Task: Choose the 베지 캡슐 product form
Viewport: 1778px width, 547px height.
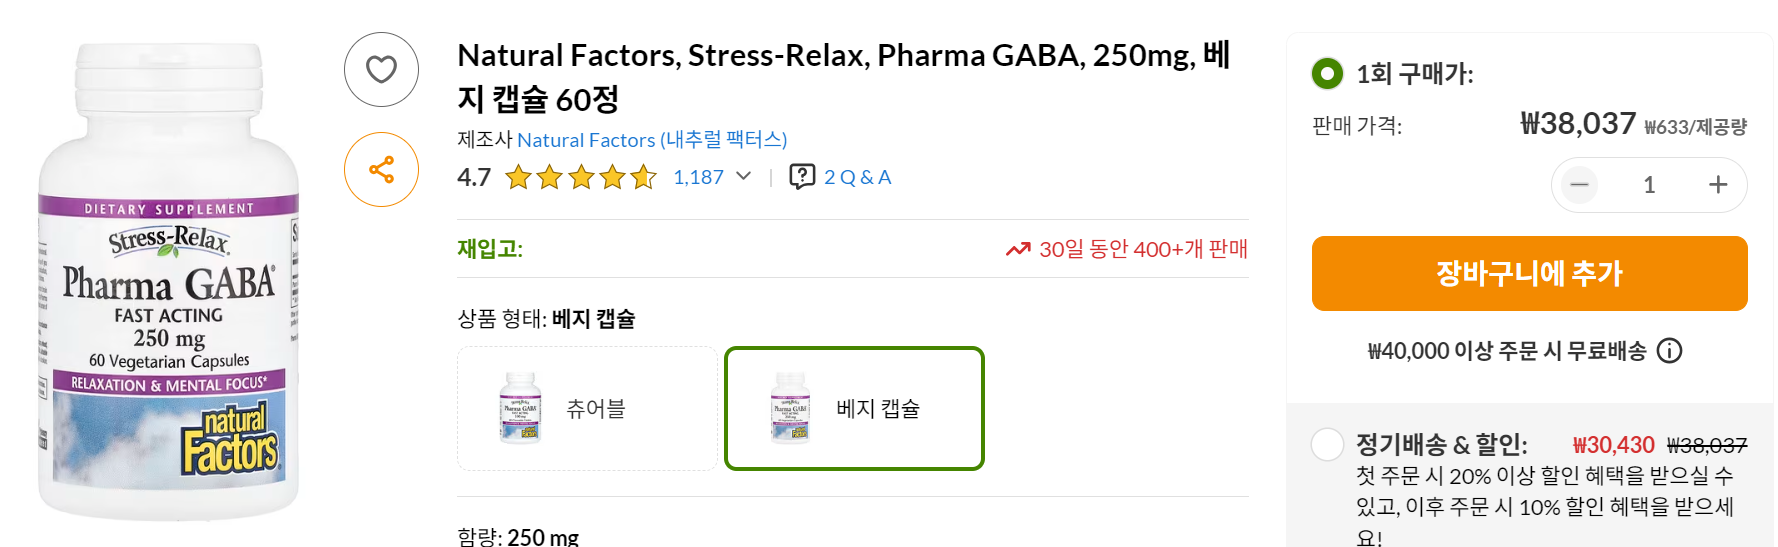Action: (854, 408)
